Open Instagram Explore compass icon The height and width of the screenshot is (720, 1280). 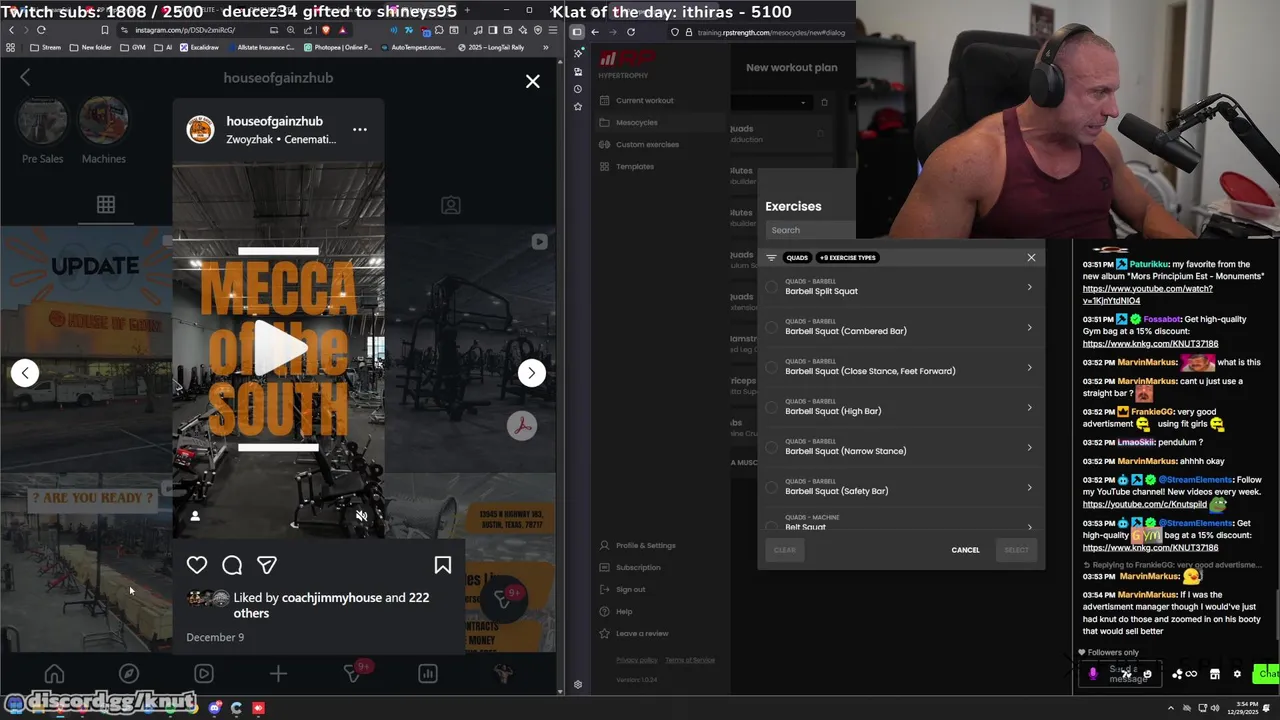[129, 674]
